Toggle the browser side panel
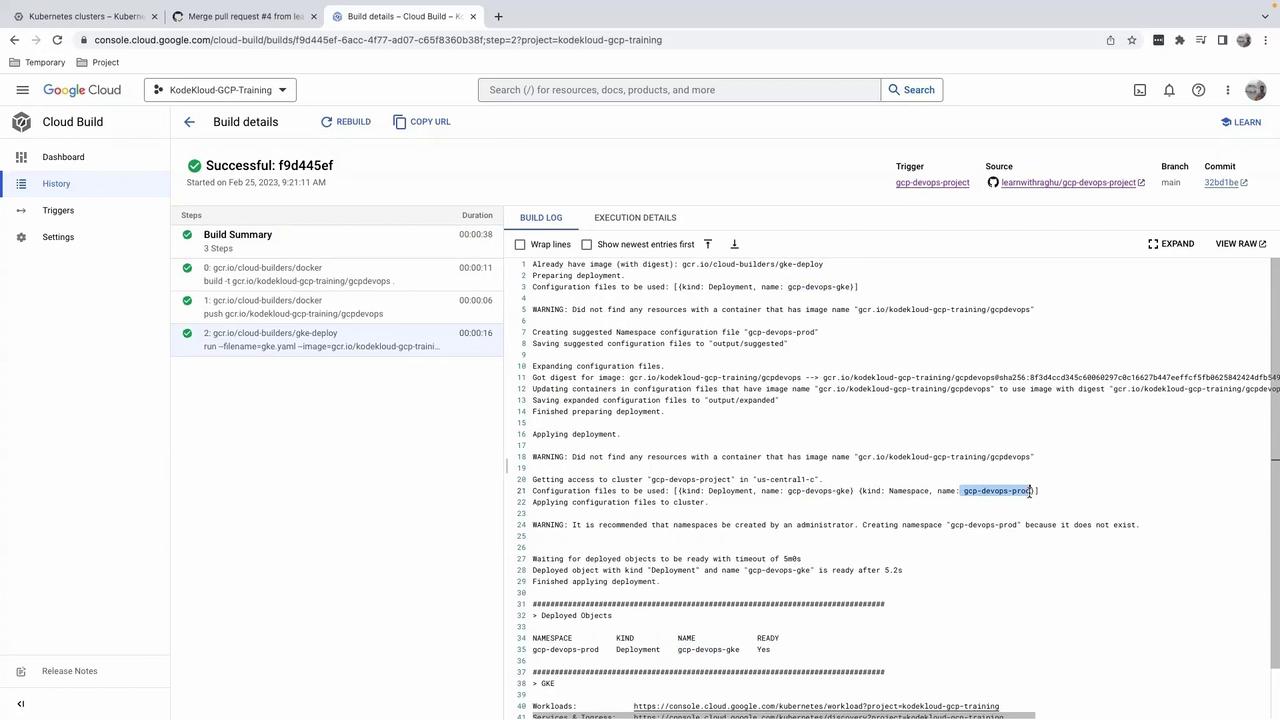The width and height of the screenshot is (1280, 720). (1222, 40)
